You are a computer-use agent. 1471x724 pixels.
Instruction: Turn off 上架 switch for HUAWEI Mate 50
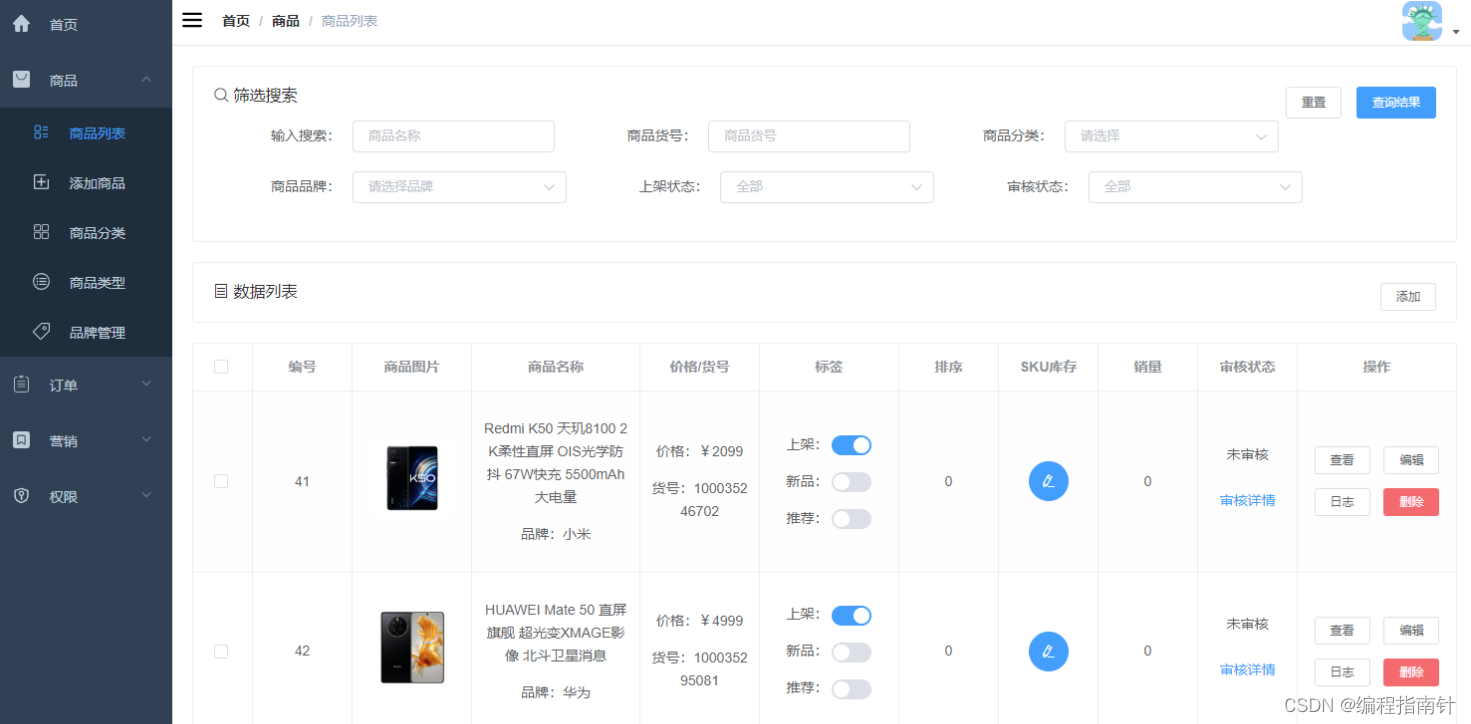click(851, 615)
